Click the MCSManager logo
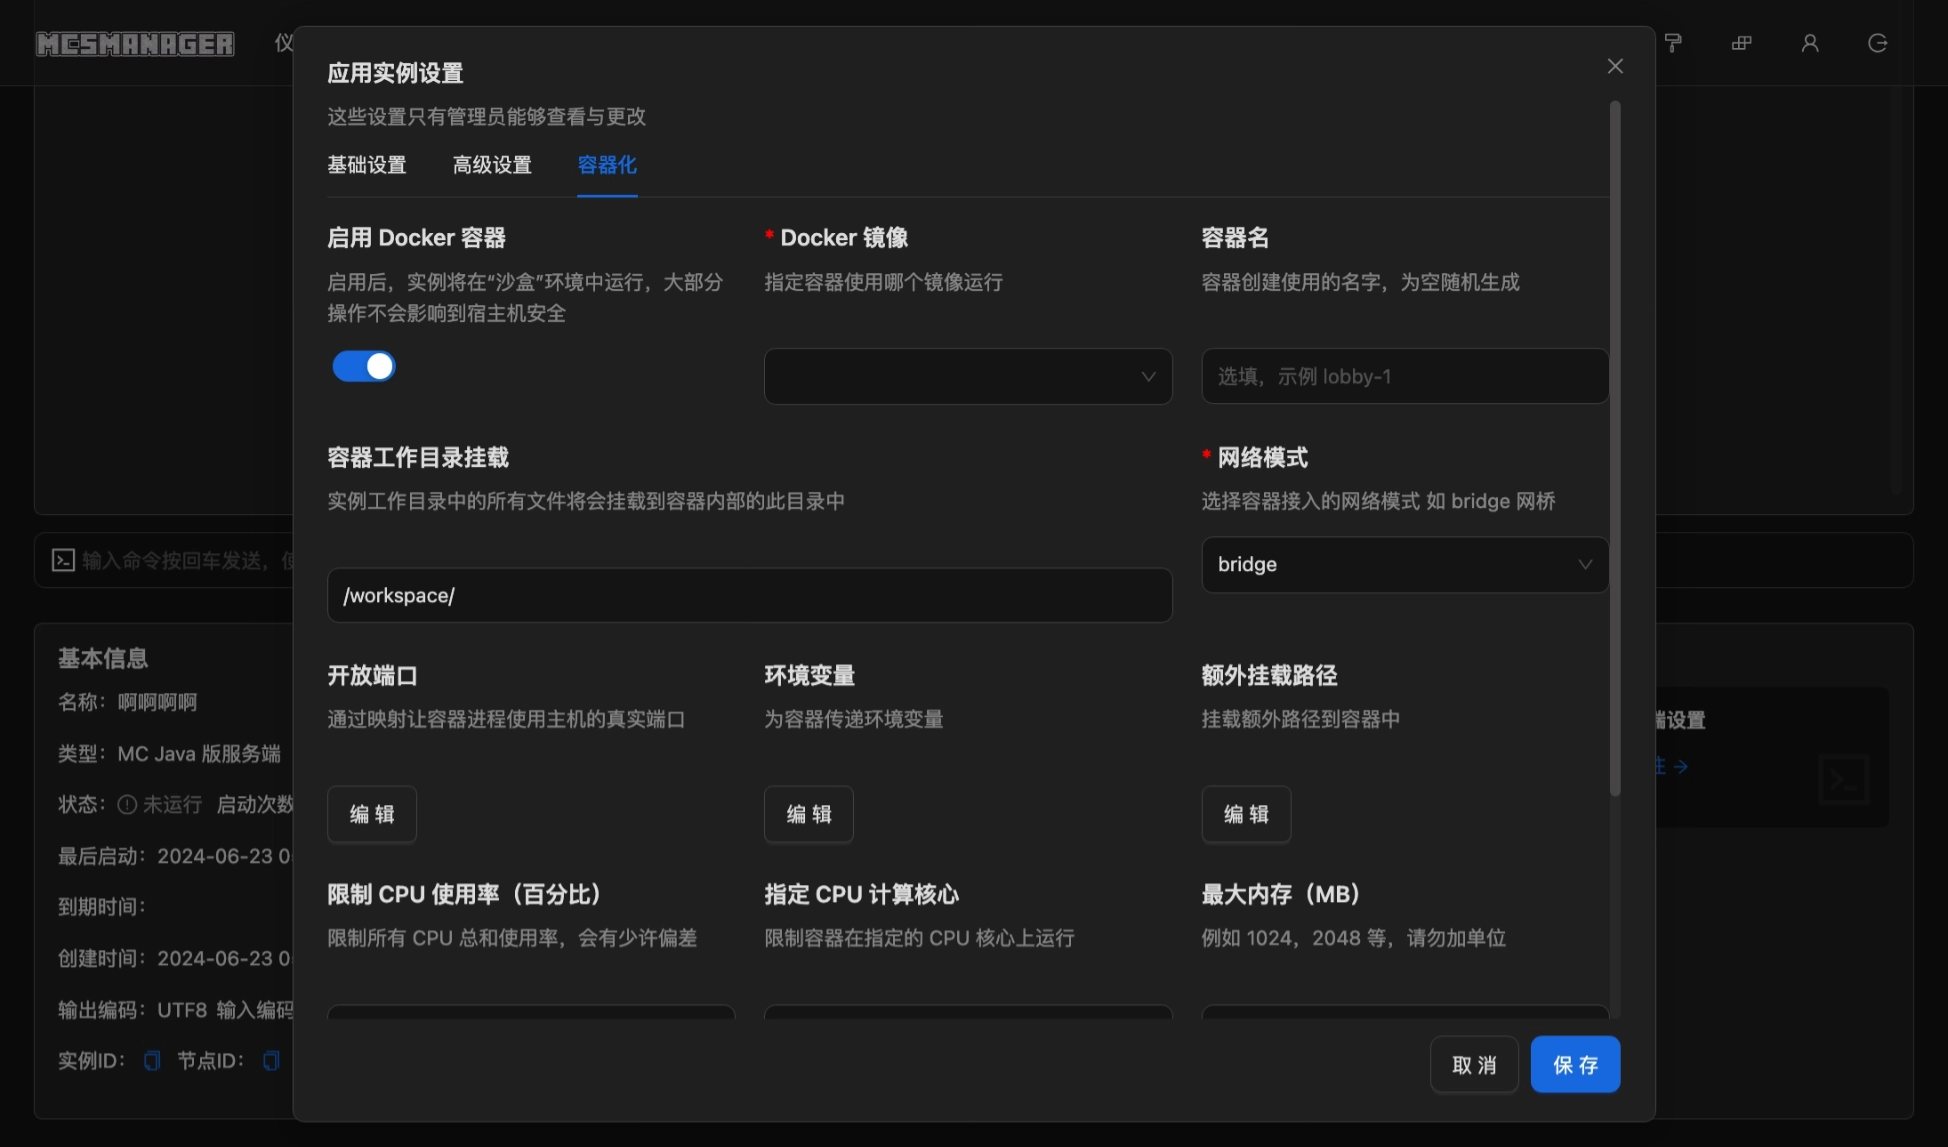The height and width of the screenshot is (1147, 1948). coord(135,44)
